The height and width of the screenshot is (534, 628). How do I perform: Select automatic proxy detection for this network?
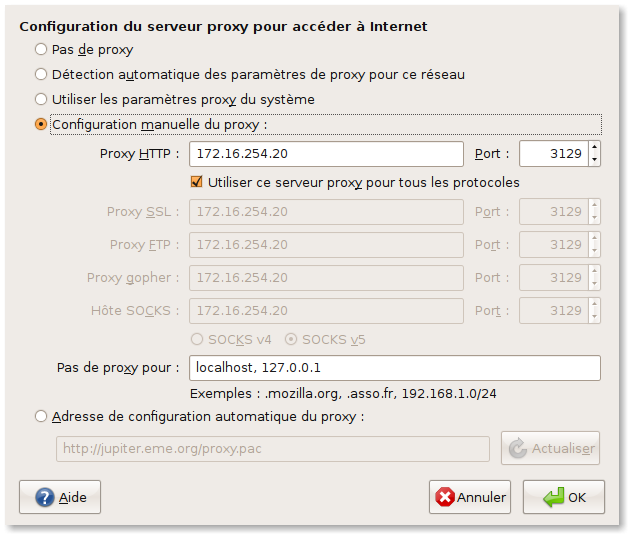(x=41, y=74)
